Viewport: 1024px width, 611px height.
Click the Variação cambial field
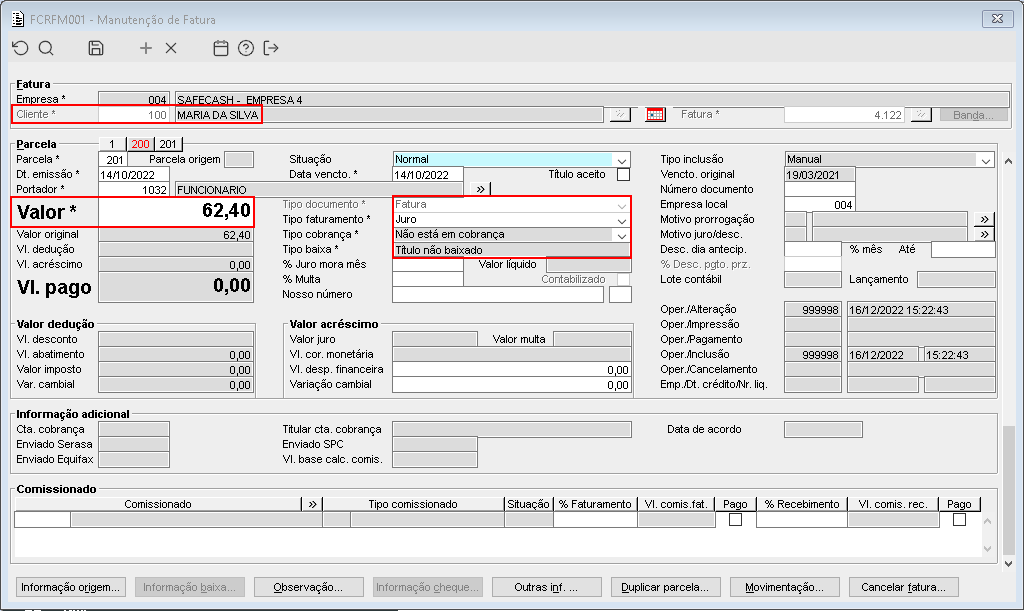(511, 384)
